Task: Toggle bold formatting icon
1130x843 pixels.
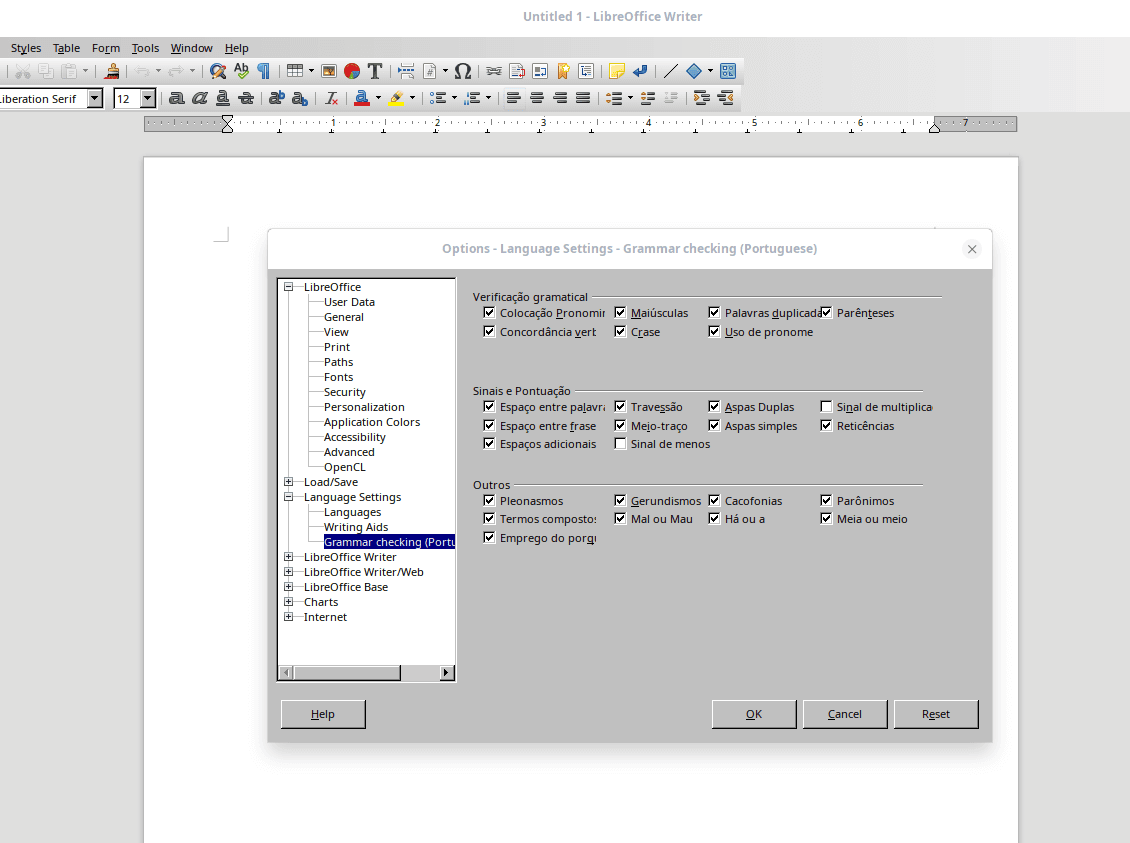Action: point(177,98)
